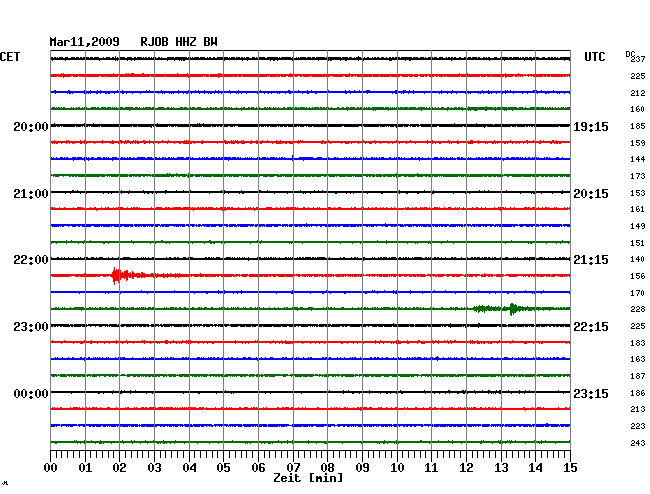The image size is (650, 494).
Task: Select the 23:00 CET time label
Action: pyautogui.click(x=31, y=327)
